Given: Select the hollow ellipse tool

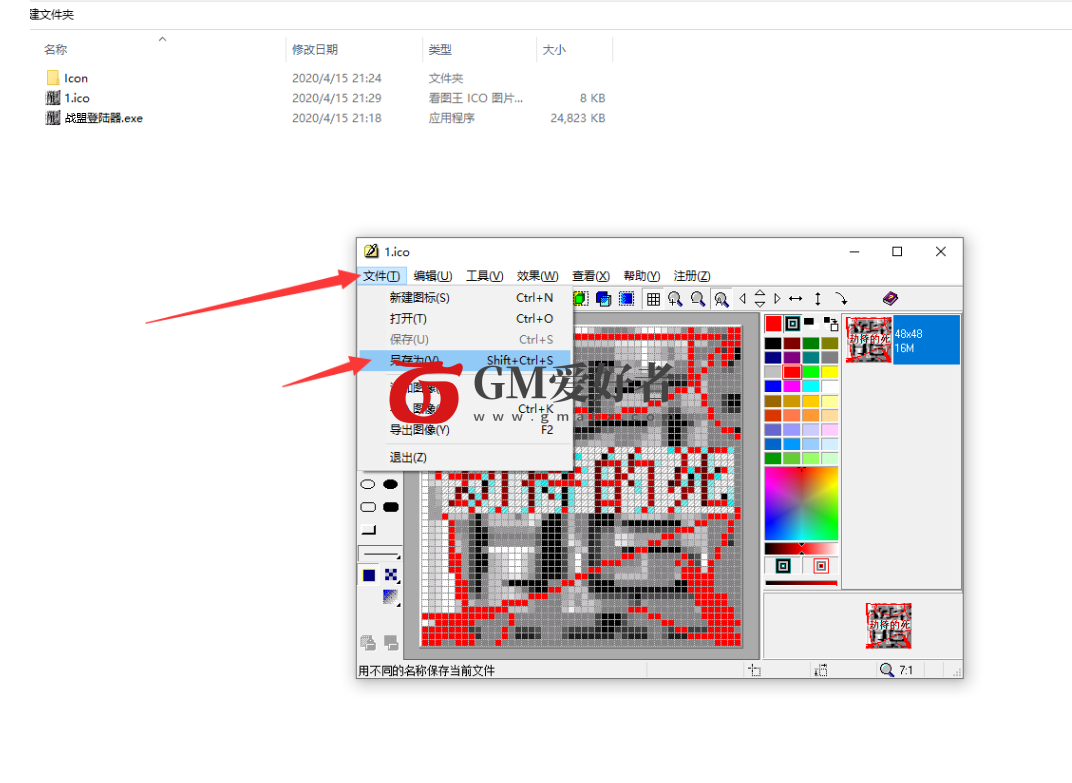Looking at the screenshot, I should pyautogui.click(x=368, y=485).
